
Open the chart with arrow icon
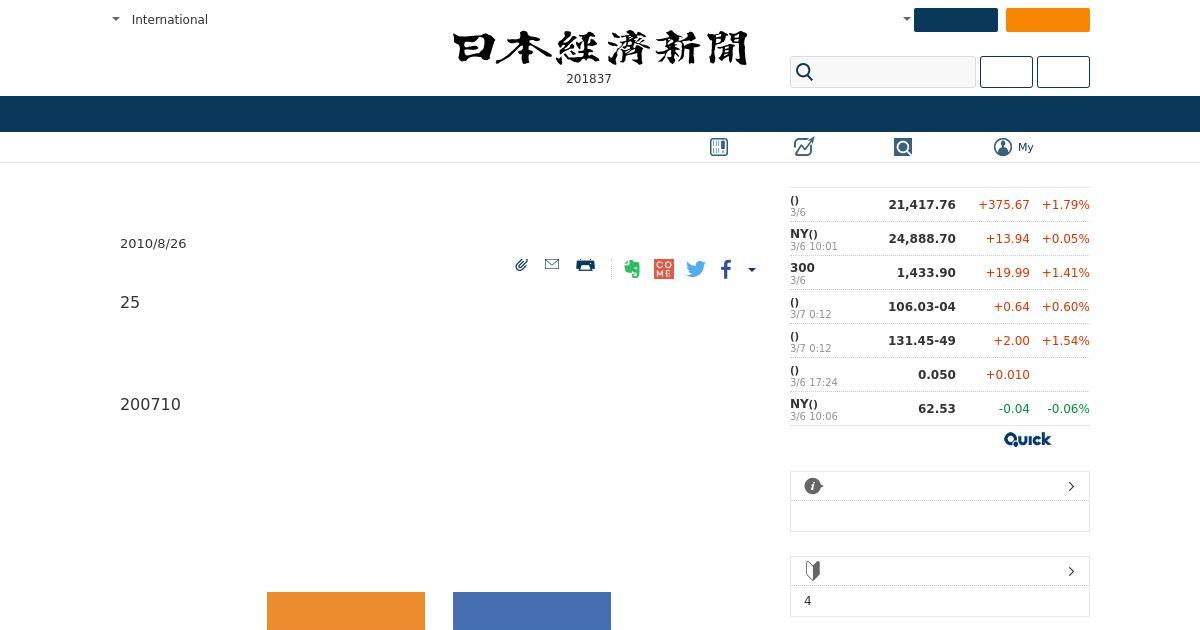coord(804,147)
